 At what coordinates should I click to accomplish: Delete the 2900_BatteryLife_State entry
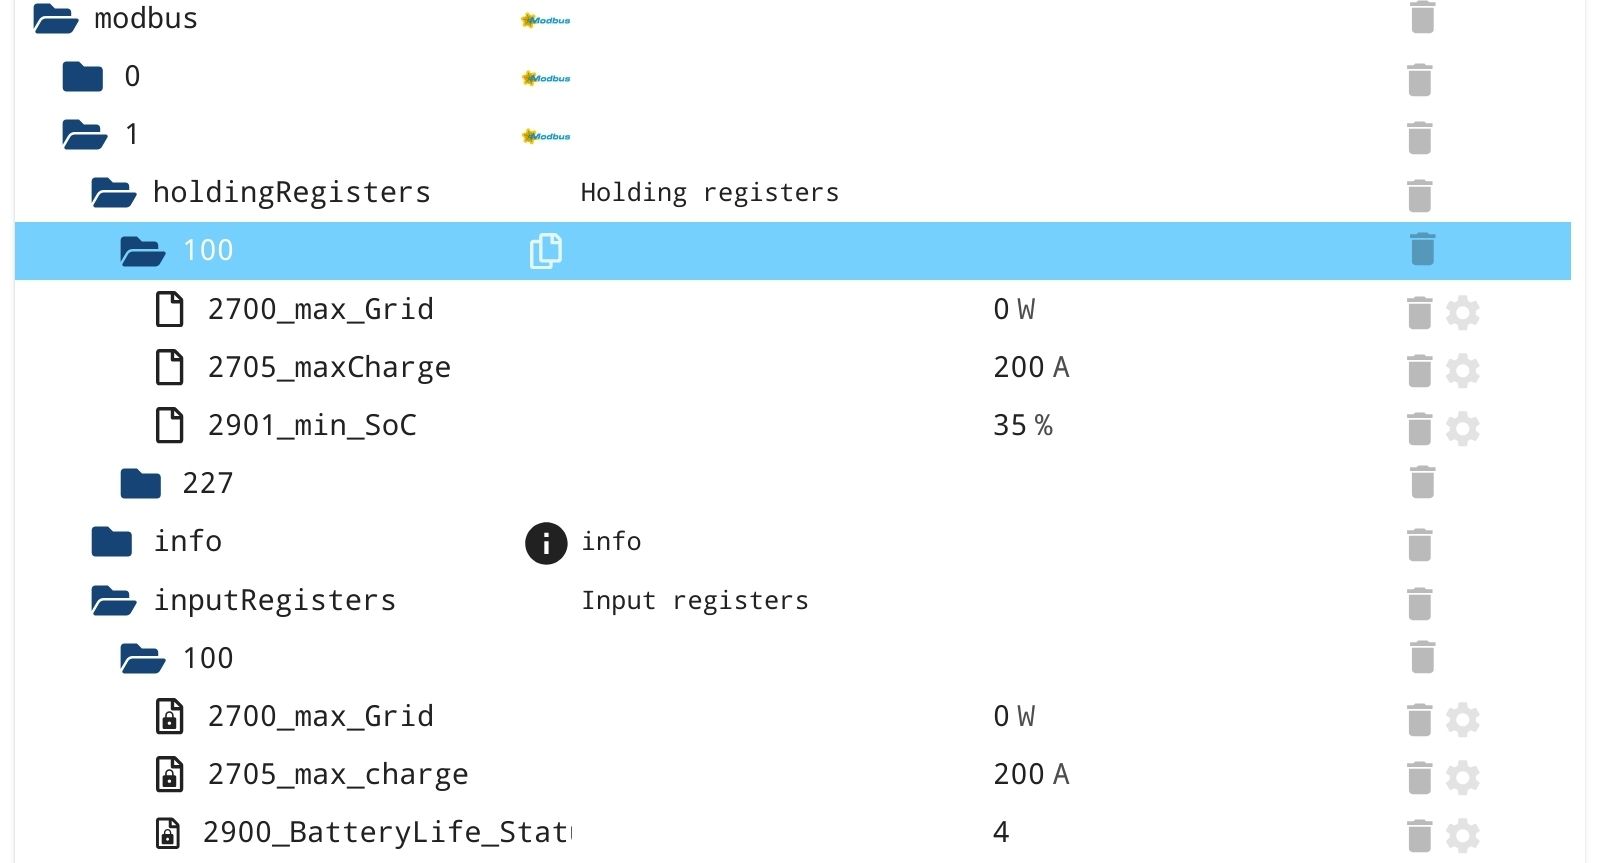coord(1419,835)
